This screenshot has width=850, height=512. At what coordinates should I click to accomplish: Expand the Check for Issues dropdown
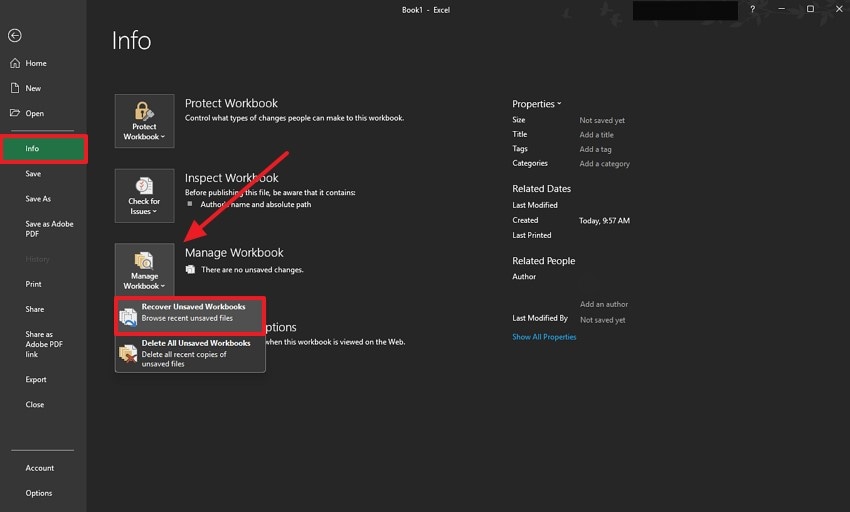click(144, 196)
